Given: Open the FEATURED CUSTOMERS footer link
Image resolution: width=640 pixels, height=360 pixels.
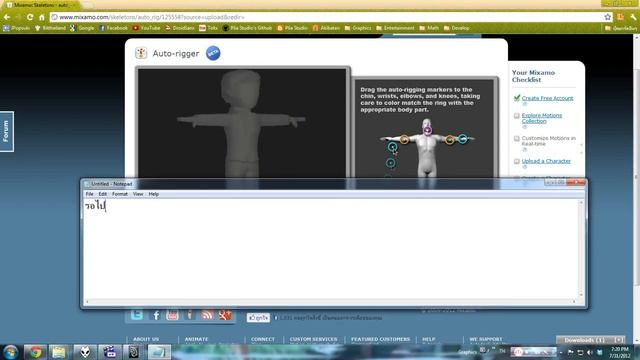Looking at the screenshot, I should click(380, 339).
